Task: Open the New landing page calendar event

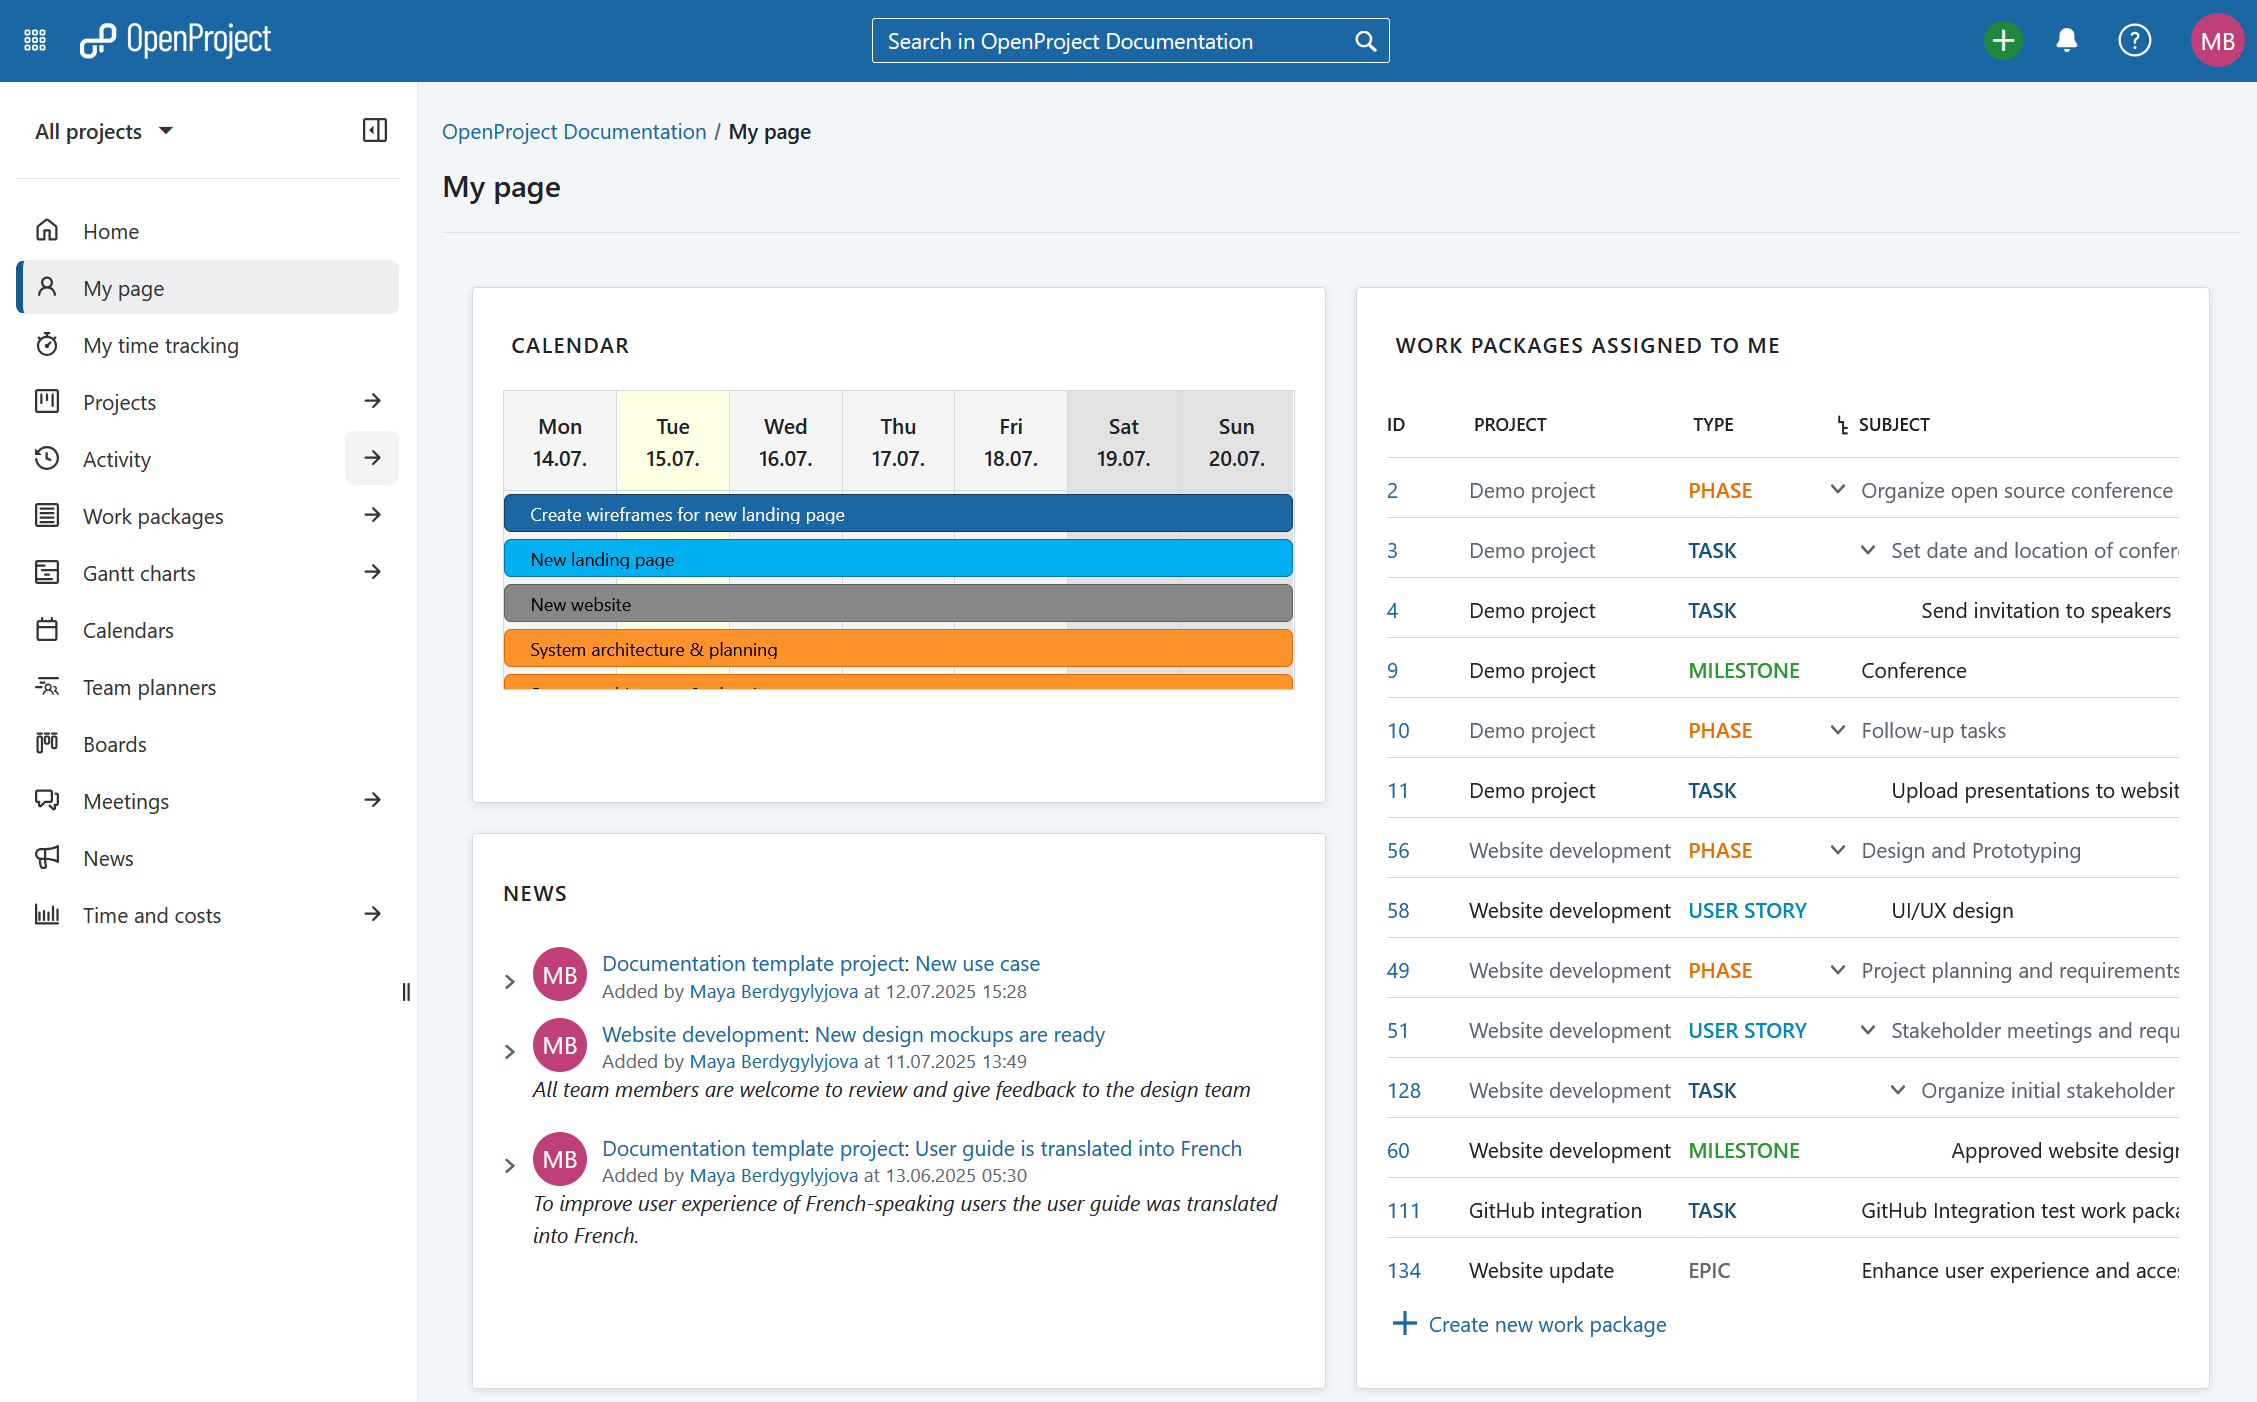Action: point(898,559)
